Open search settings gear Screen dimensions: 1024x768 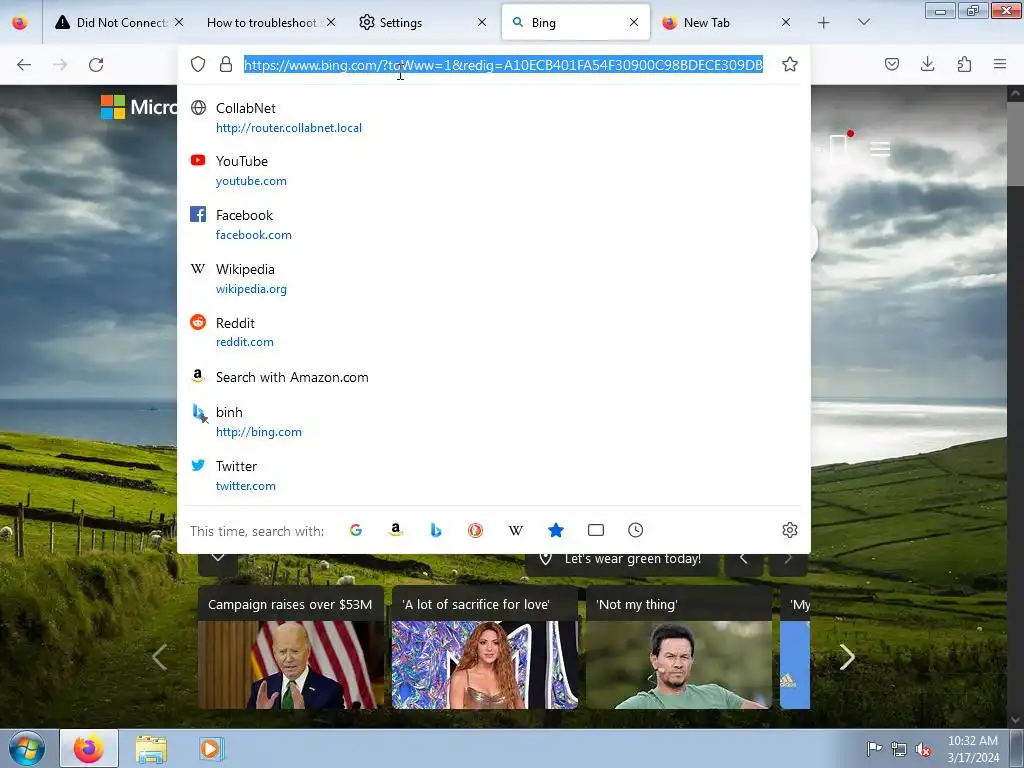[790, 530]
